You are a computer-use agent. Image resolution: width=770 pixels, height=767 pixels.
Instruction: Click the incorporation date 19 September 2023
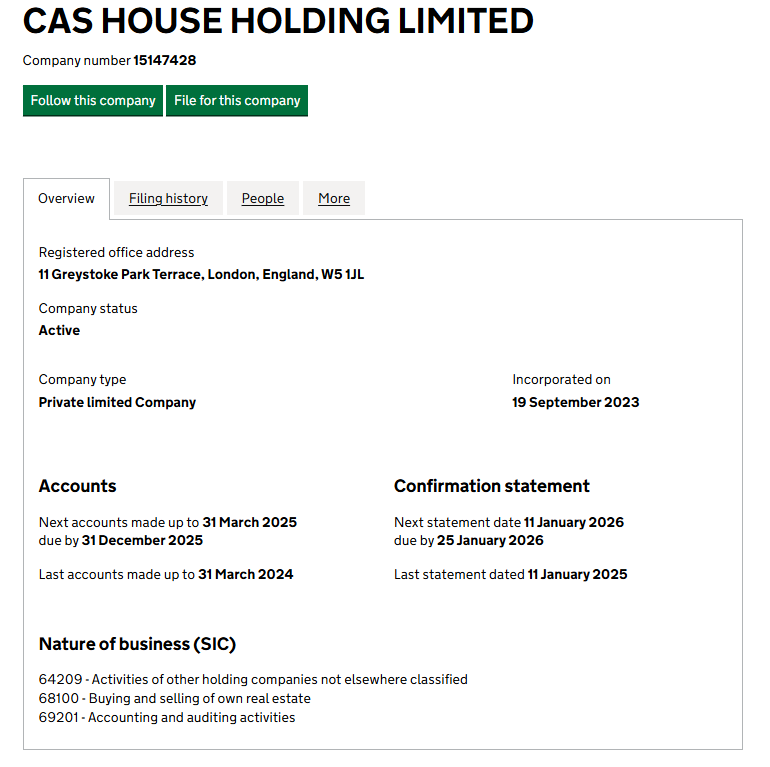[575, 402]
